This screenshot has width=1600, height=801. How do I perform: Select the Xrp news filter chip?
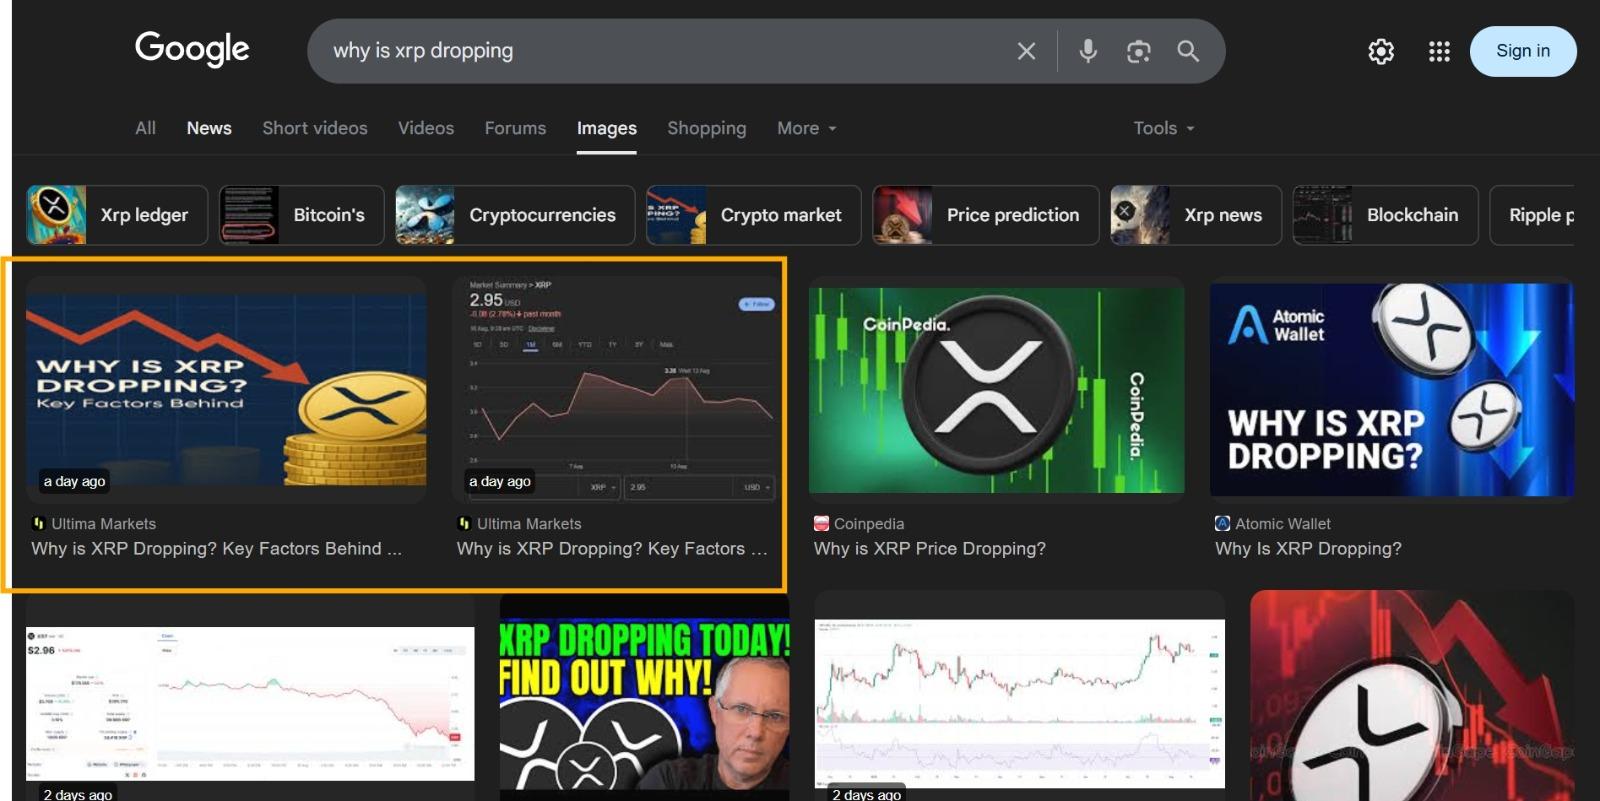tap(1196, 215)
